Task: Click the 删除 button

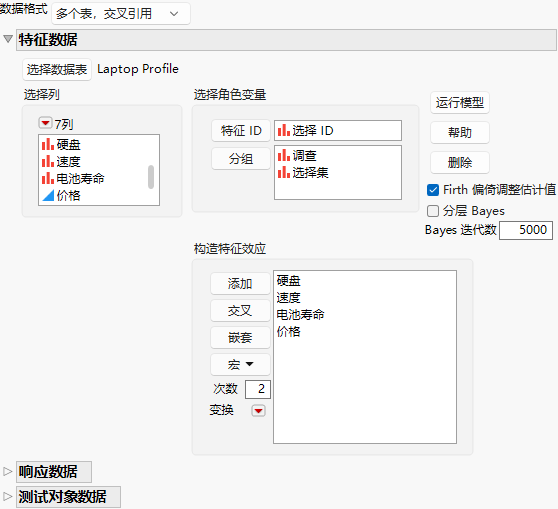Action: (x=459, y=163)
